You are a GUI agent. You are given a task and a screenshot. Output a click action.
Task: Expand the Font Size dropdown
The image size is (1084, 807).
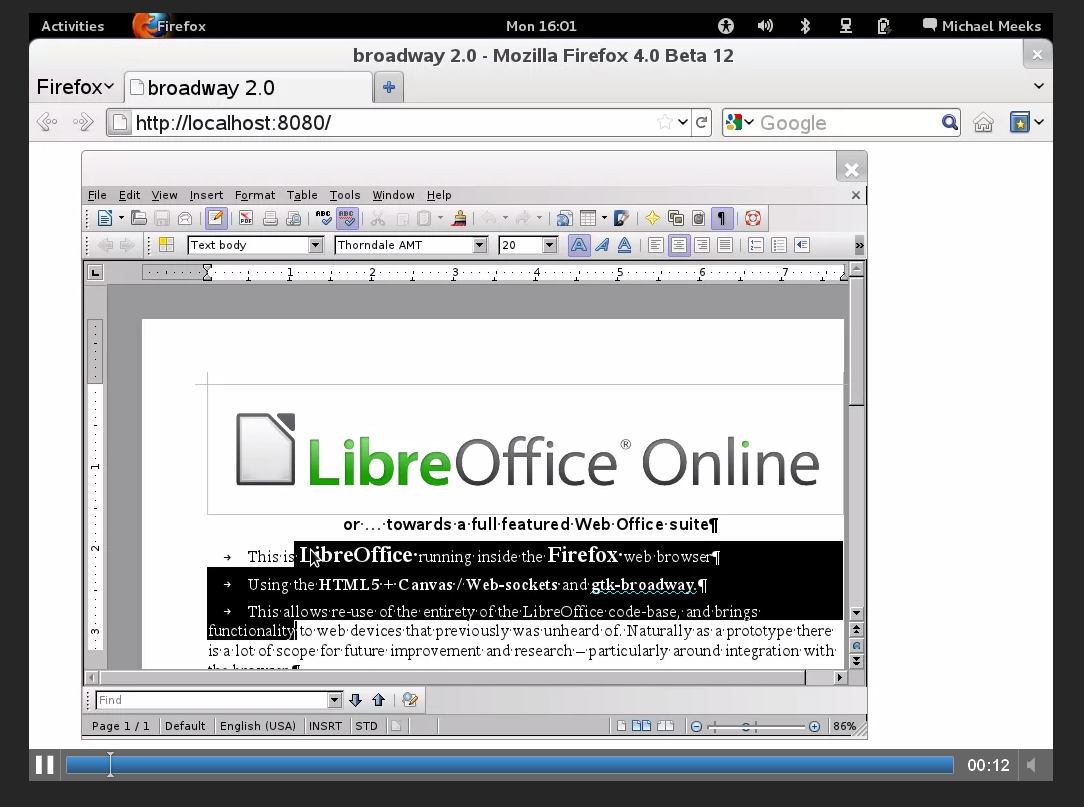pyautogui.click(x=550, y=245)
